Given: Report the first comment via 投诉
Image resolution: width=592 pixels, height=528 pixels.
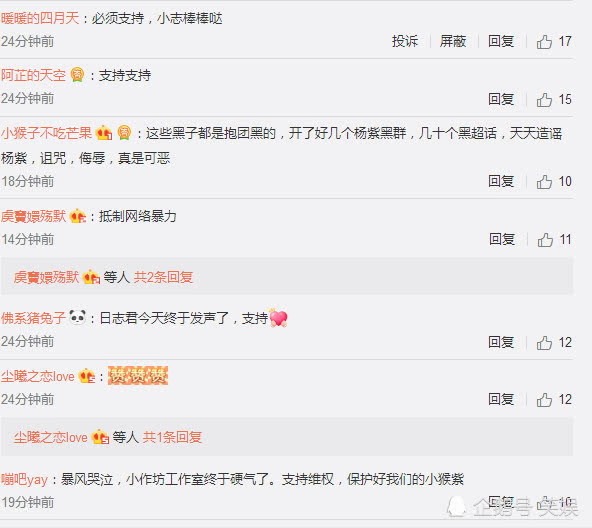Looking at the screenshot, I should point(405,41).
